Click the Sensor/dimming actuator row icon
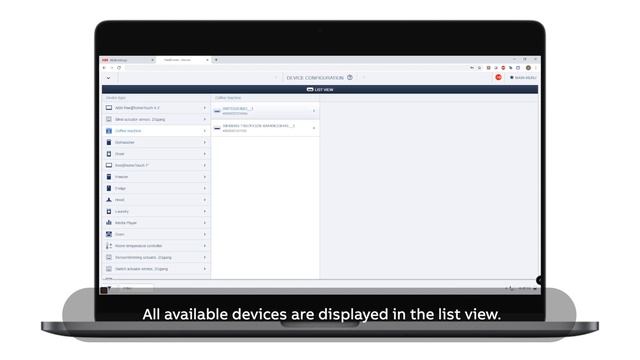 (109, 258)
